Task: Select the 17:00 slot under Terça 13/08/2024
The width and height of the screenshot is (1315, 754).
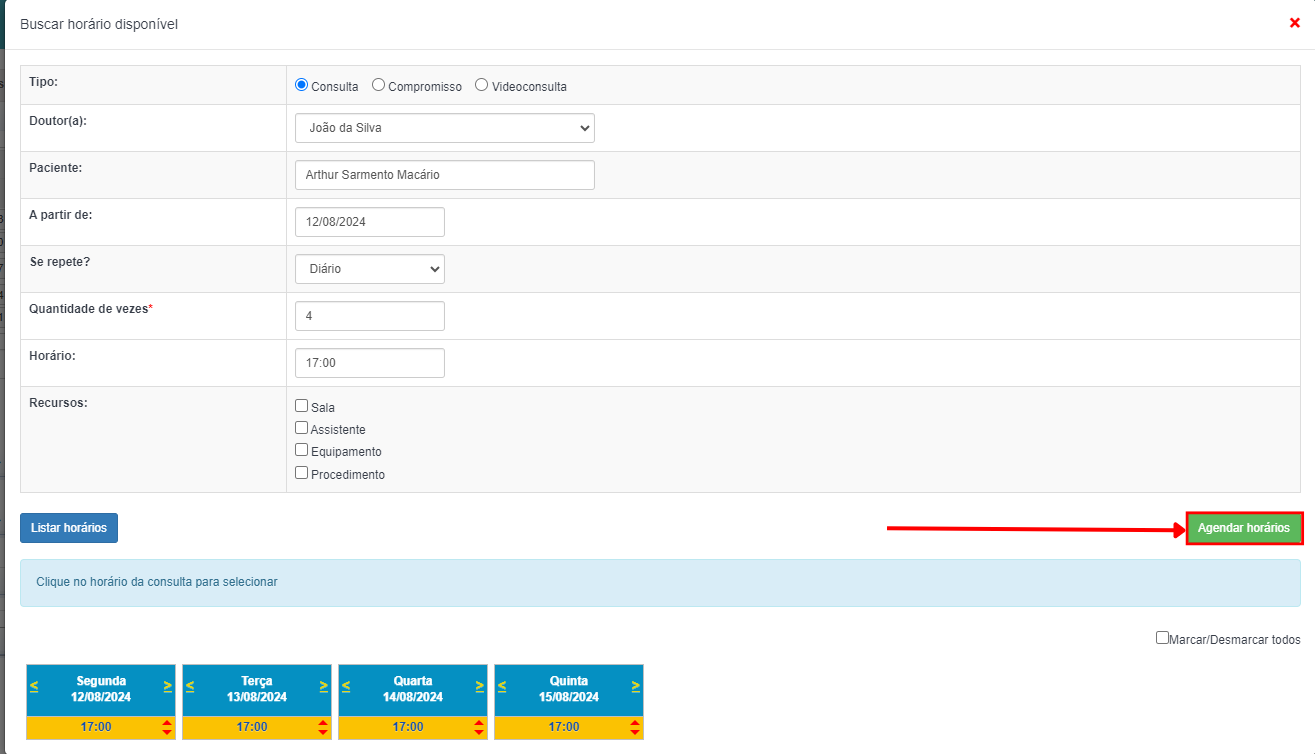Action: click(x=252, y=727)
